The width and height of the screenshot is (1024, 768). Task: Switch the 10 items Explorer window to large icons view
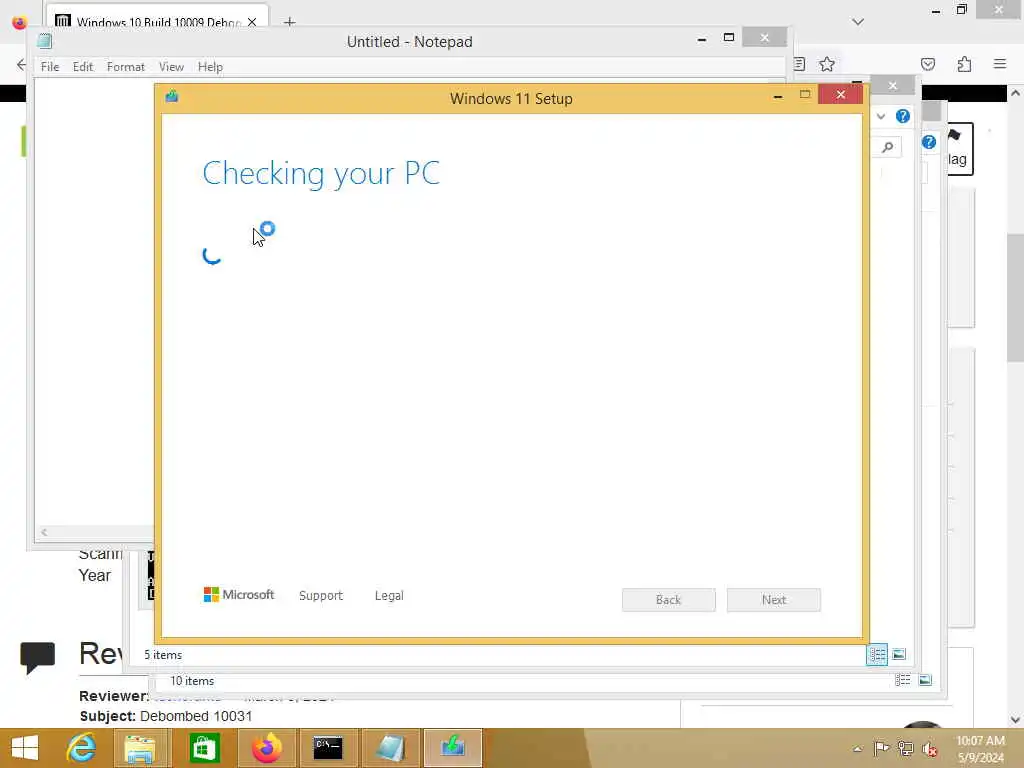pos(925,680)
